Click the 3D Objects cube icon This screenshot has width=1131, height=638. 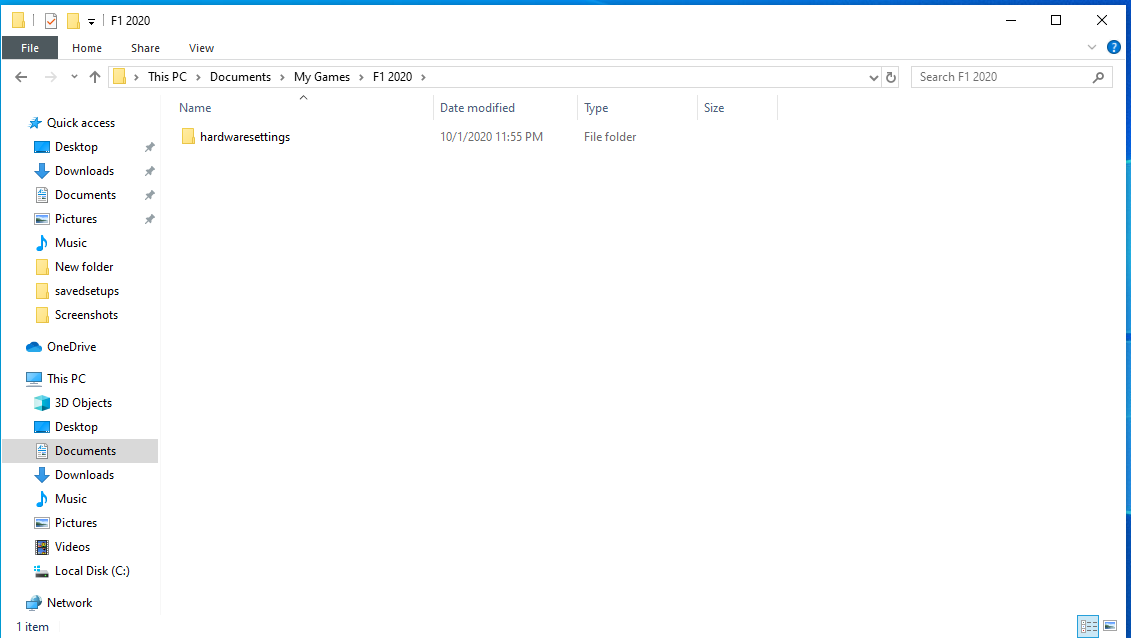coord(42,403)
